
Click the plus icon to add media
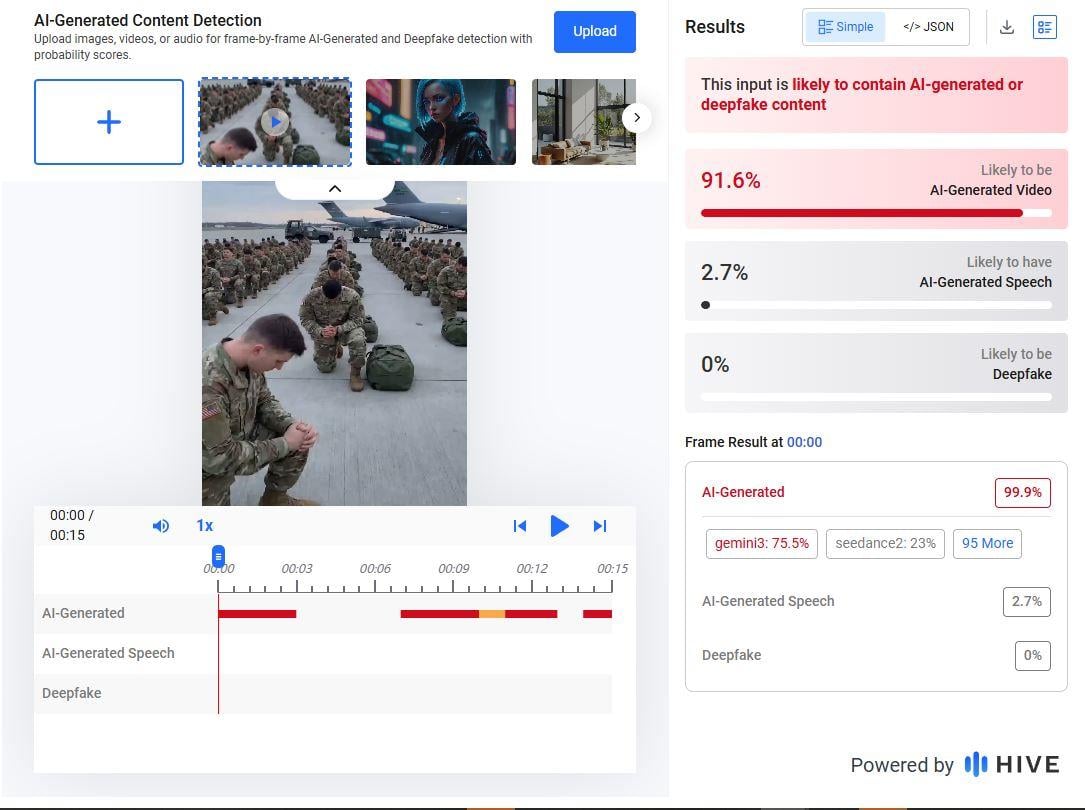(109, 122)
